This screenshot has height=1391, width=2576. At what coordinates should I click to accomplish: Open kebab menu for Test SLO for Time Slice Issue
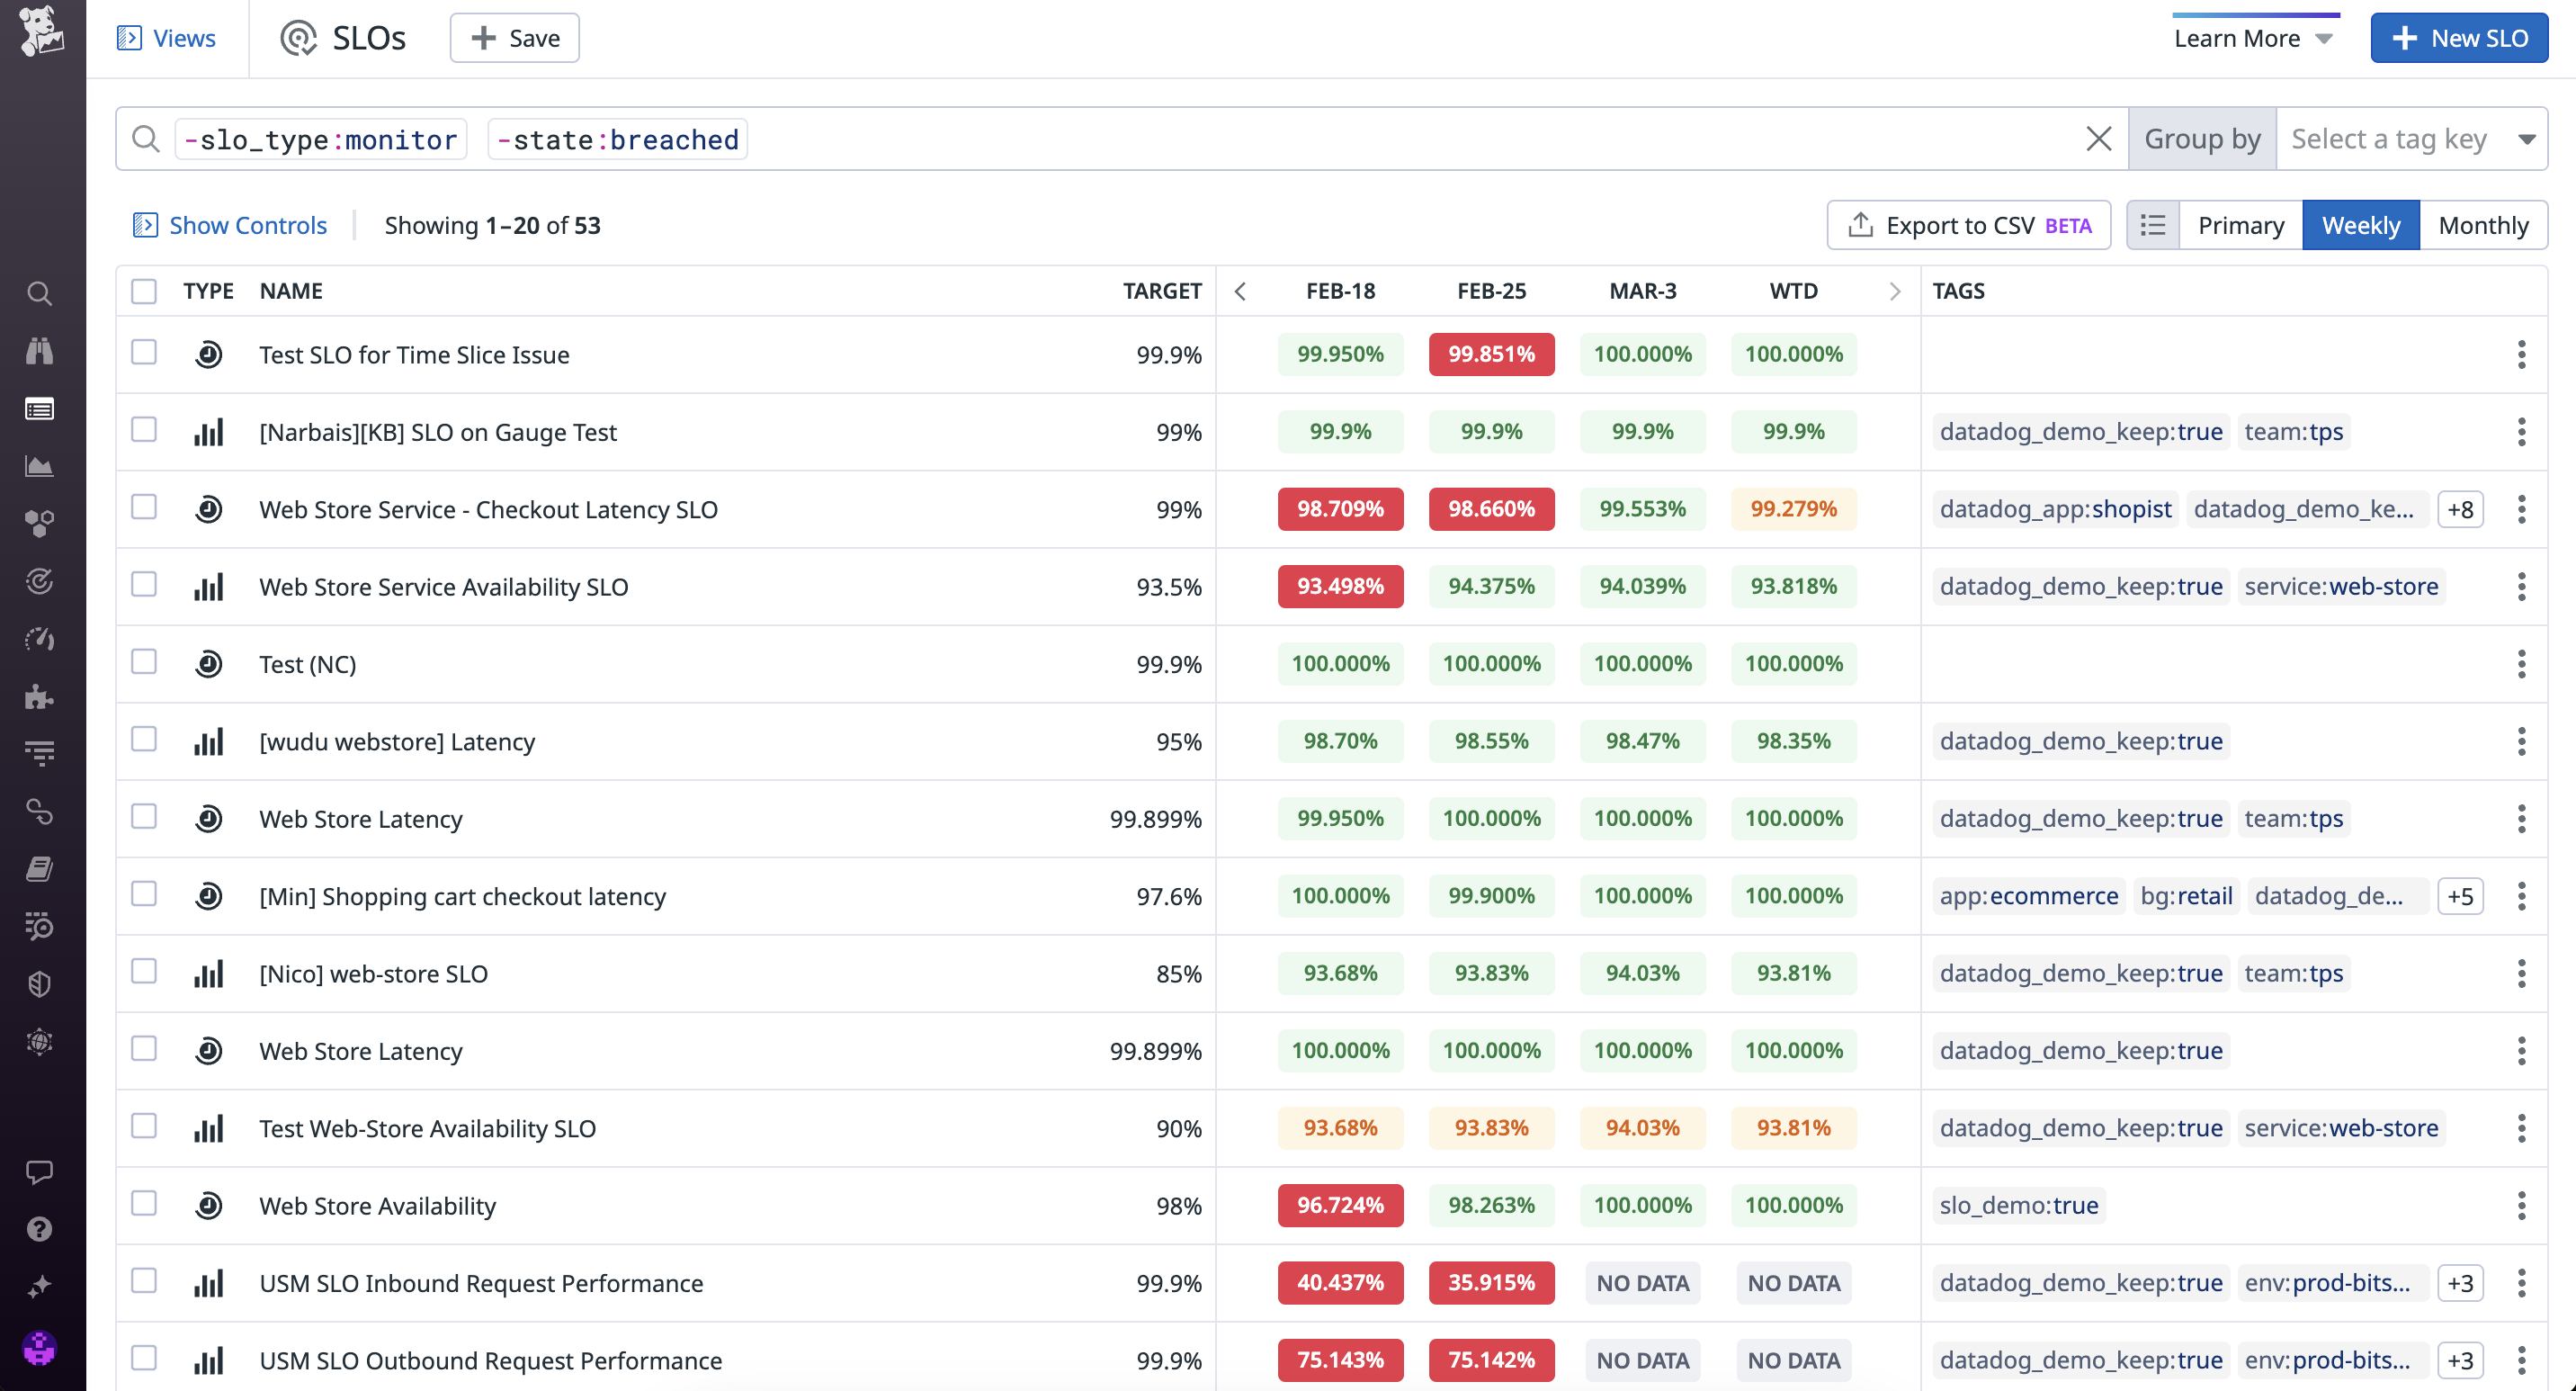(x=2521, y=354)
